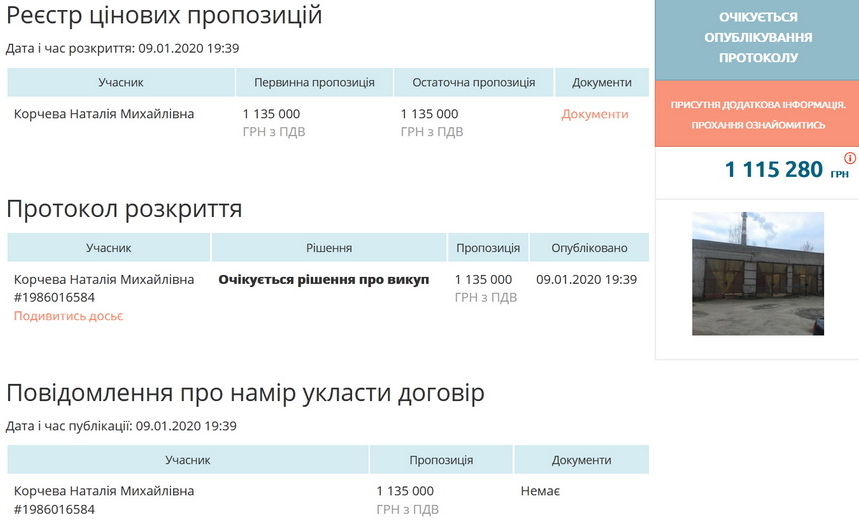859x521 pixels.
Task: Open the orange Документи link for Корчева
Action: click(595, 114)
